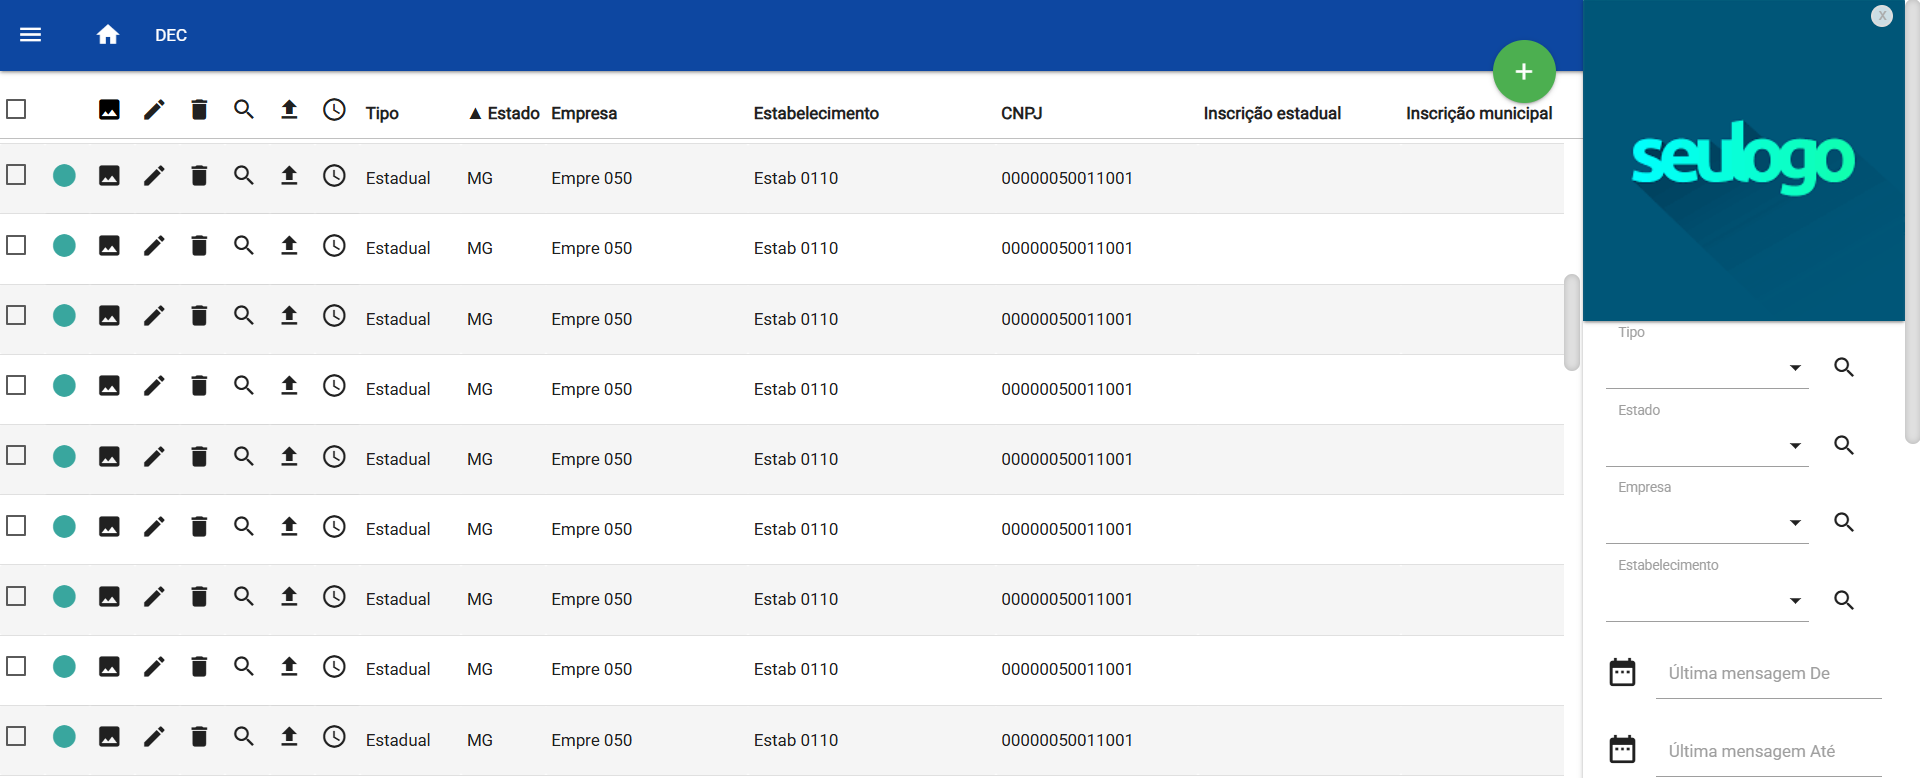Go to the home page icon

pyautogui.click(x=108, y=35)
